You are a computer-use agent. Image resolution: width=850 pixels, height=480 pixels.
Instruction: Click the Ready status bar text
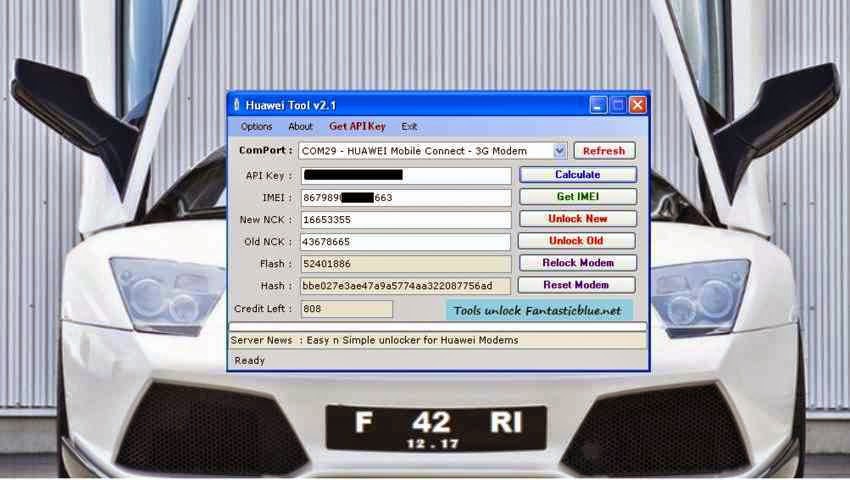[x=249, y=361]
